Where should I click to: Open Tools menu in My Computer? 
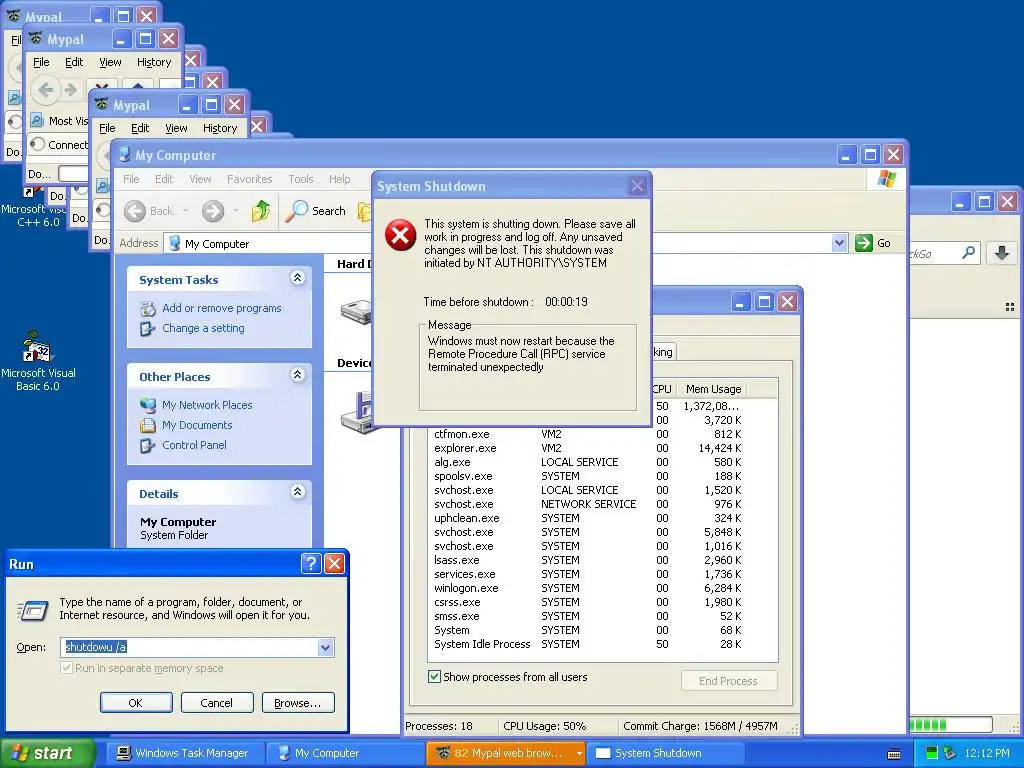point(301,179)
